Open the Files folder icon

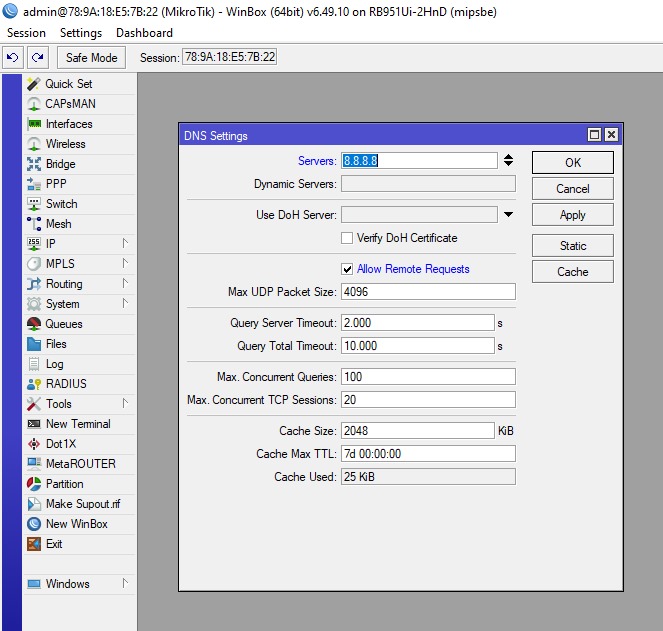(34, 344)
